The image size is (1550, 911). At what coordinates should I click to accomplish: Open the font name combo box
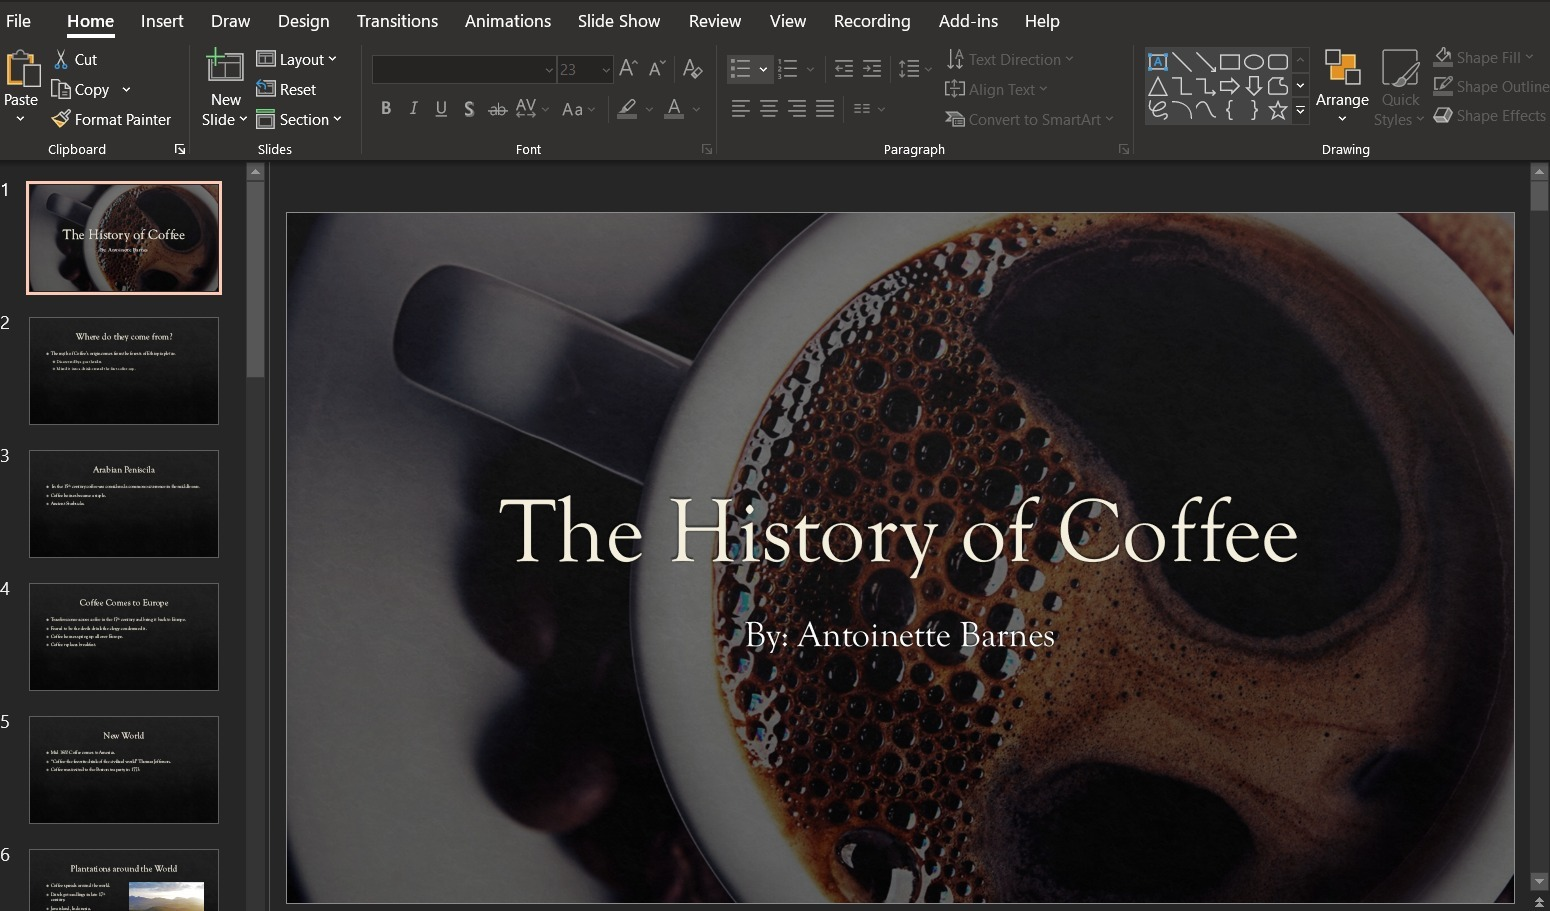(x=464, y=69)
